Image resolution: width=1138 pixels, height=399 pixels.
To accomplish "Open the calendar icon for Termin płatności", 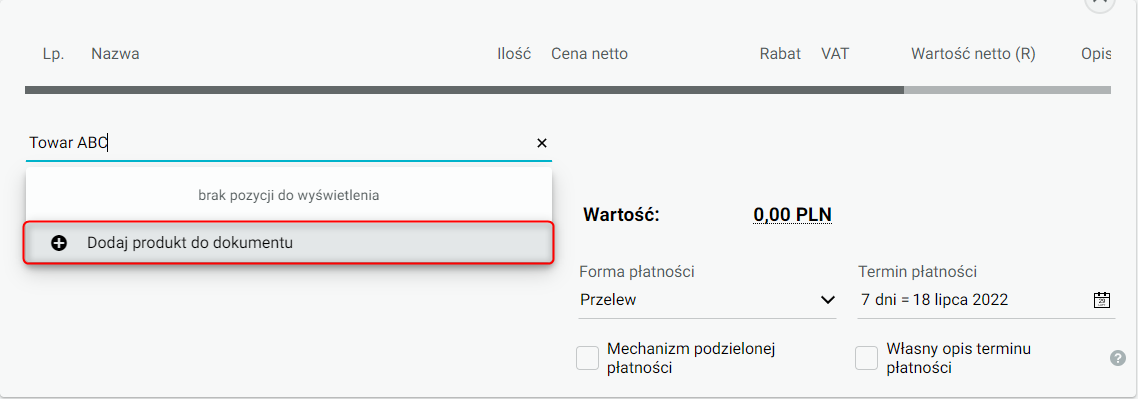I will click(x=1102, y=300).
